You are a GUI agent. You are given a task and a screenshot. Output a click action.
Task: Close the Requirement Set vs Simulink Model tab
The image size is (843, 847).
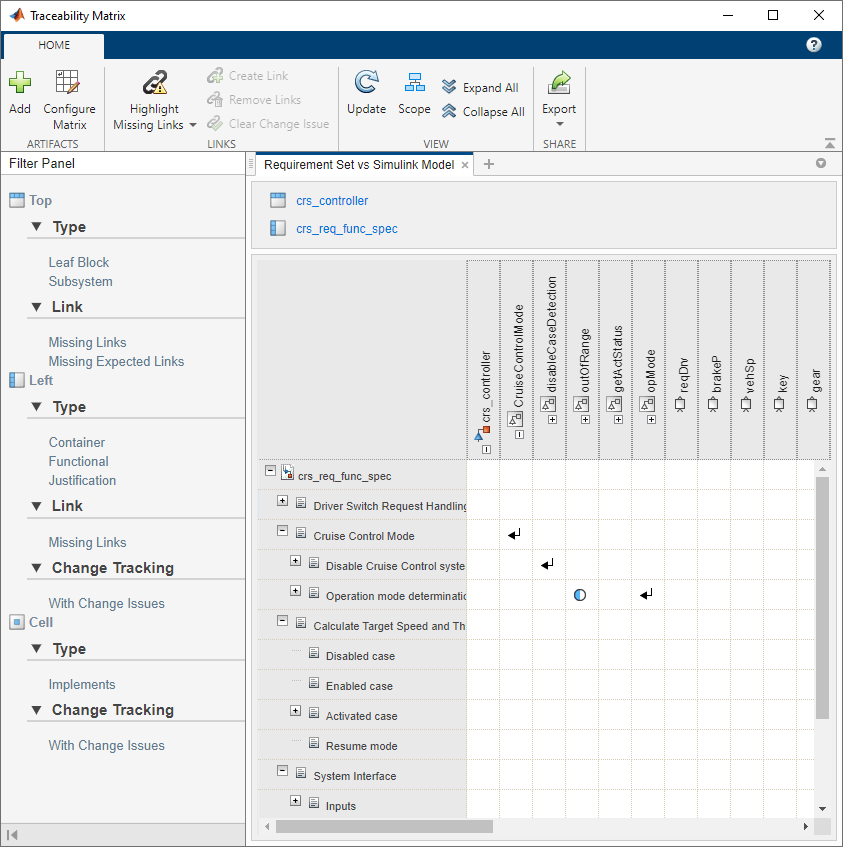464,165
